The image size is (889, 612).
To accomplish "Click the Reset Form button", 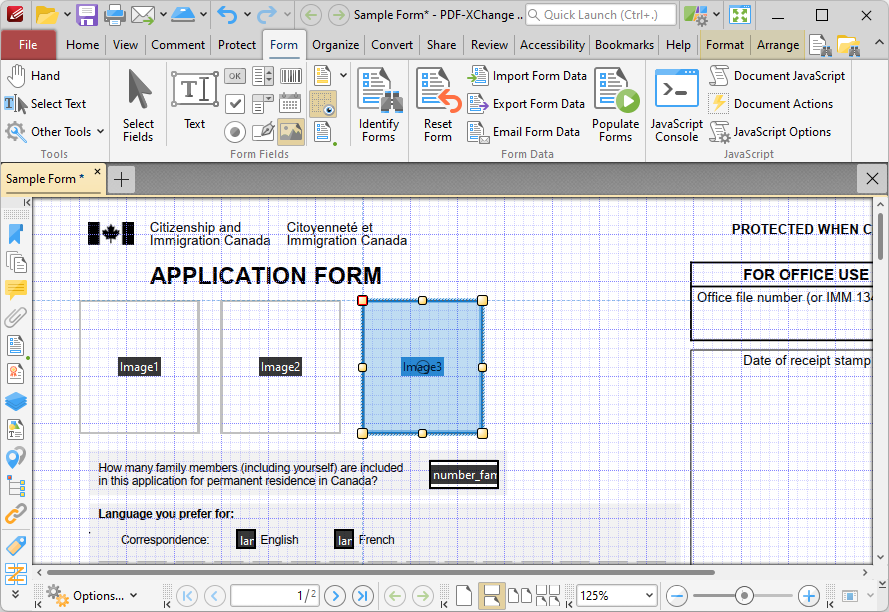I will point(438,105).
